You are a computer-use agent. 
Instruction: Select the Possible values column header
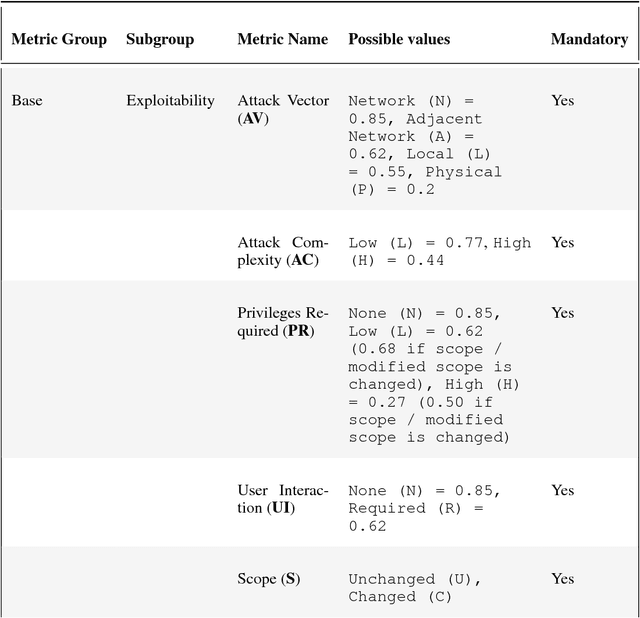pos(399,39)
